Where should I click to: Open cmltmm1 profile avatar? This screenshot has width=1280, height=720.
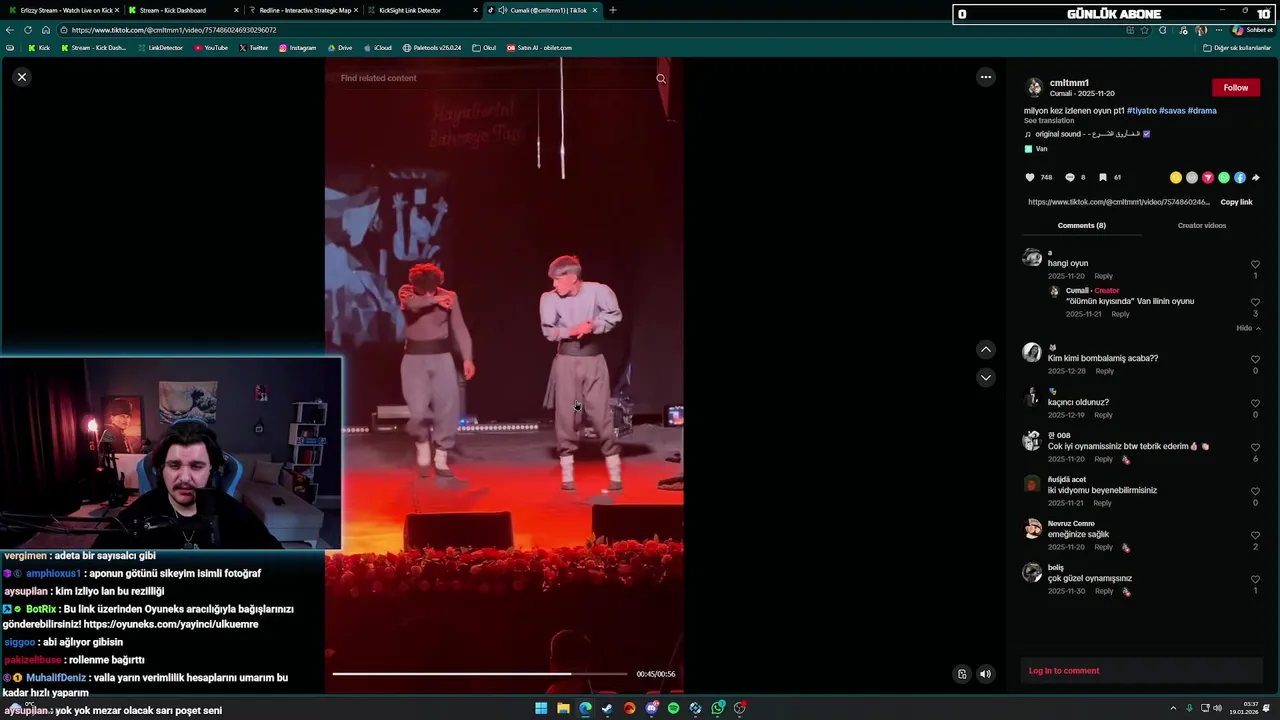pos(1035,88)
